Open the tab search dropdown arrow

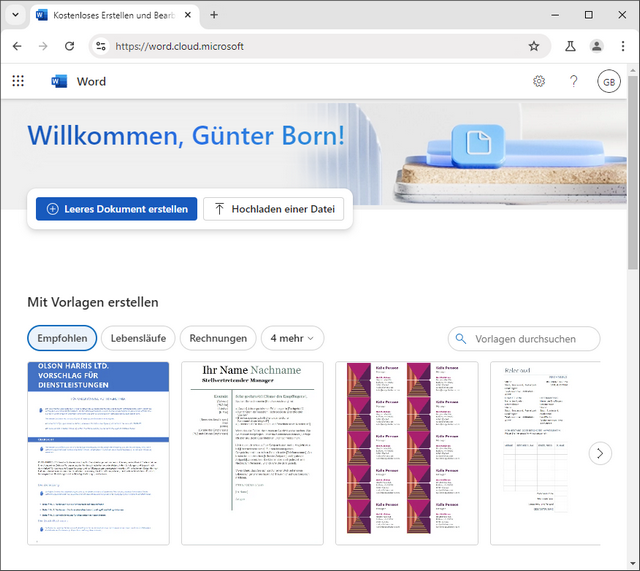[16, 15]
